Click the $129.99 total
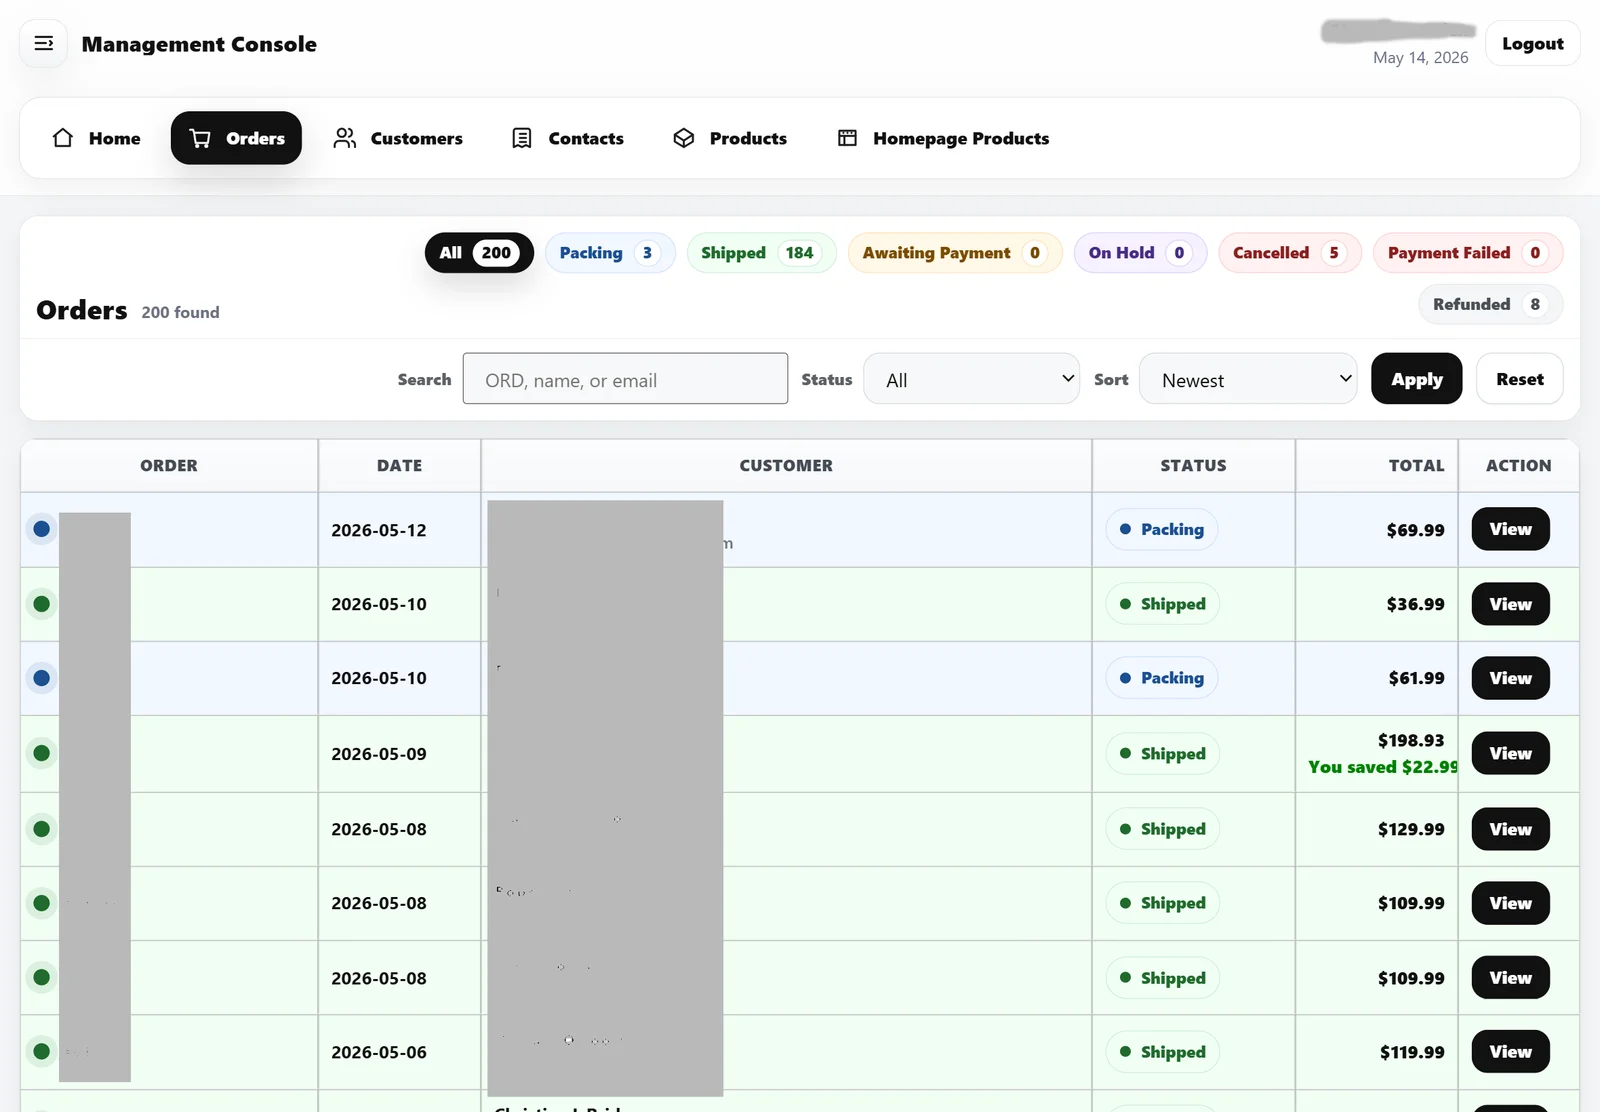This screenshot has width=1600, height=1112. pyautogui.click(x=1411, y=829)
